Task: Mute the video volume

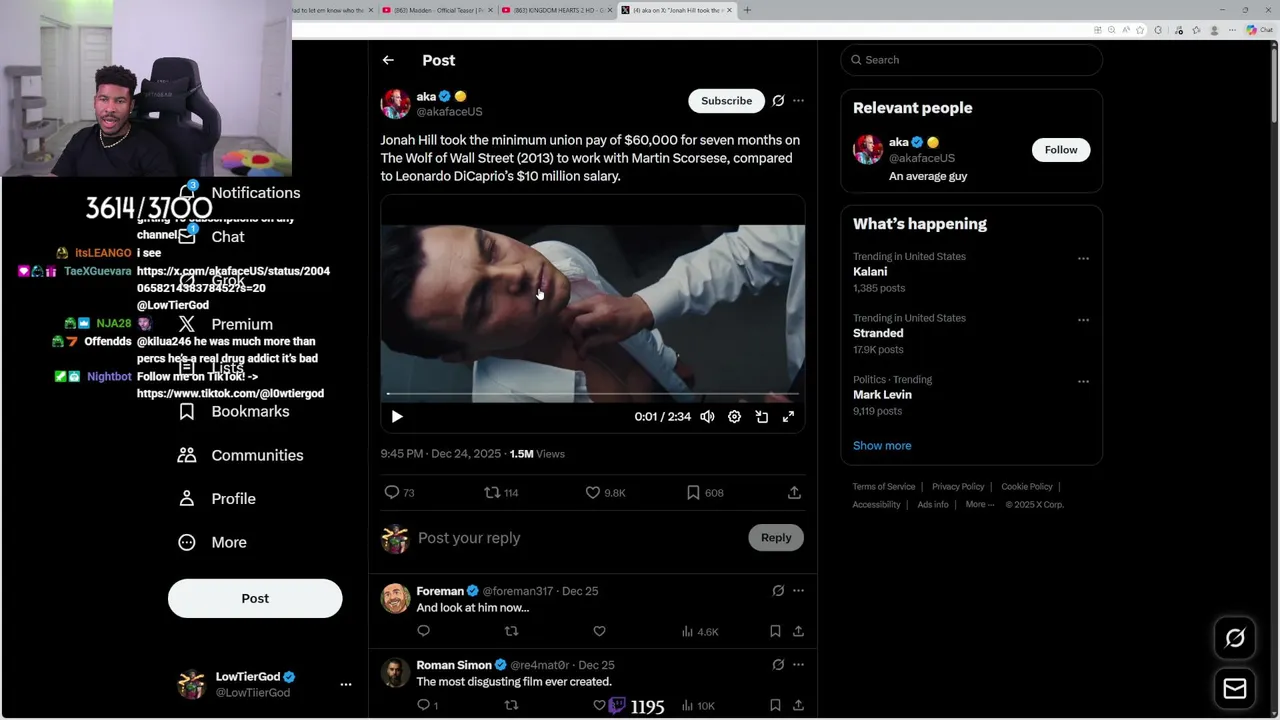Action: pyautogui.click(x=707, y=417)
